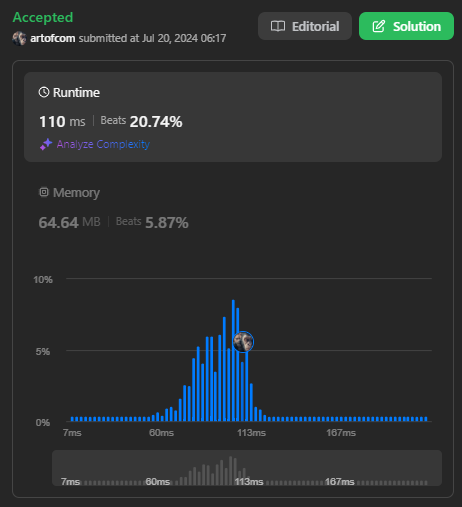The width and height of the screenshot is (462, 507).
Task: Click the '110 ms' runtime value
Action: (x=62, y=121)
